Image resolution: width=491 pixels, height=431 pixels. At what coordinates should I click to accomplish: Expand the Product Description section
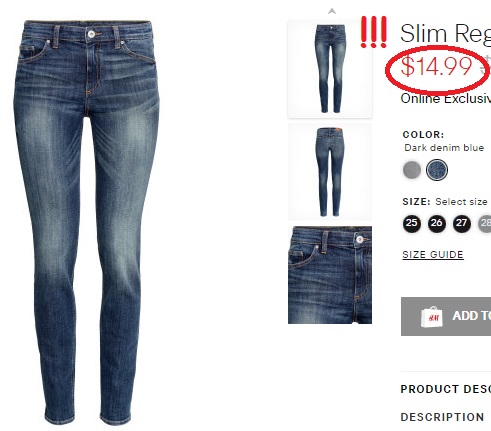(x=446, y=389)
